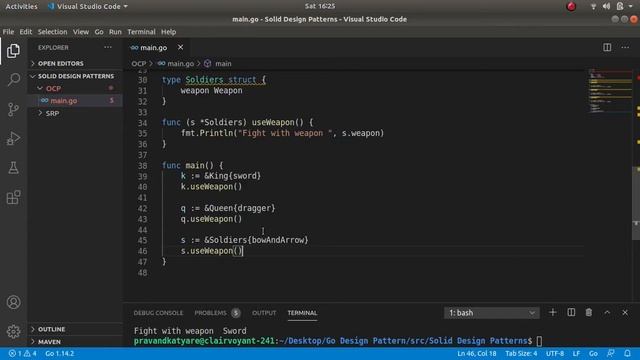Open the Activities overview
The height and width of the screenshot is (360, 640).
pos(21,6)
